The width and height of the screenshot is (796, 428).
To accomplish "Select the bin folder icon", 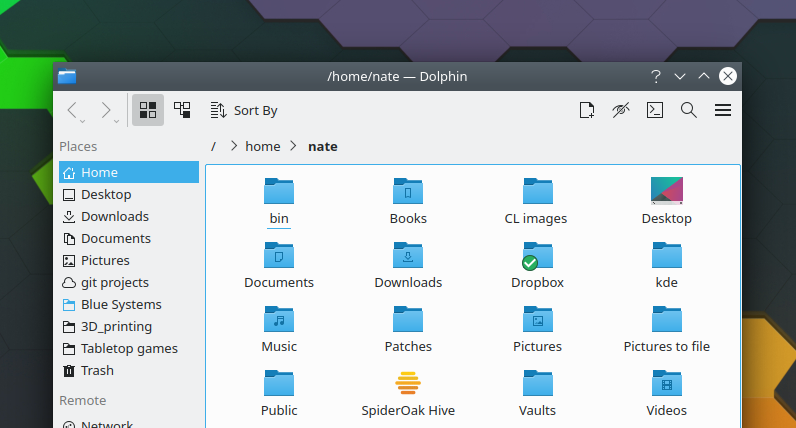I will pos(279,191).
